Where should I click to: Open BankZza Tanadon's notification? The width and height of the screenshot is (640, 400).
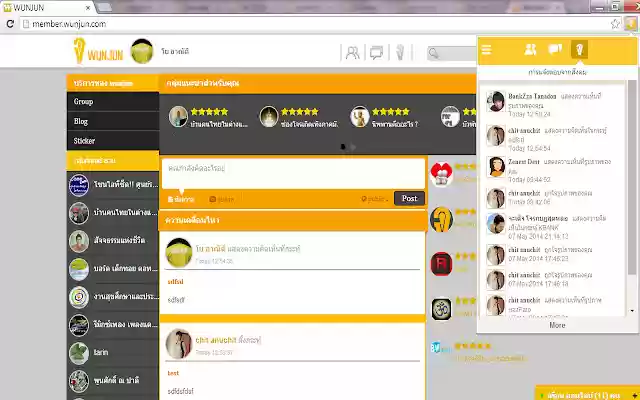(x=552, y=104)
